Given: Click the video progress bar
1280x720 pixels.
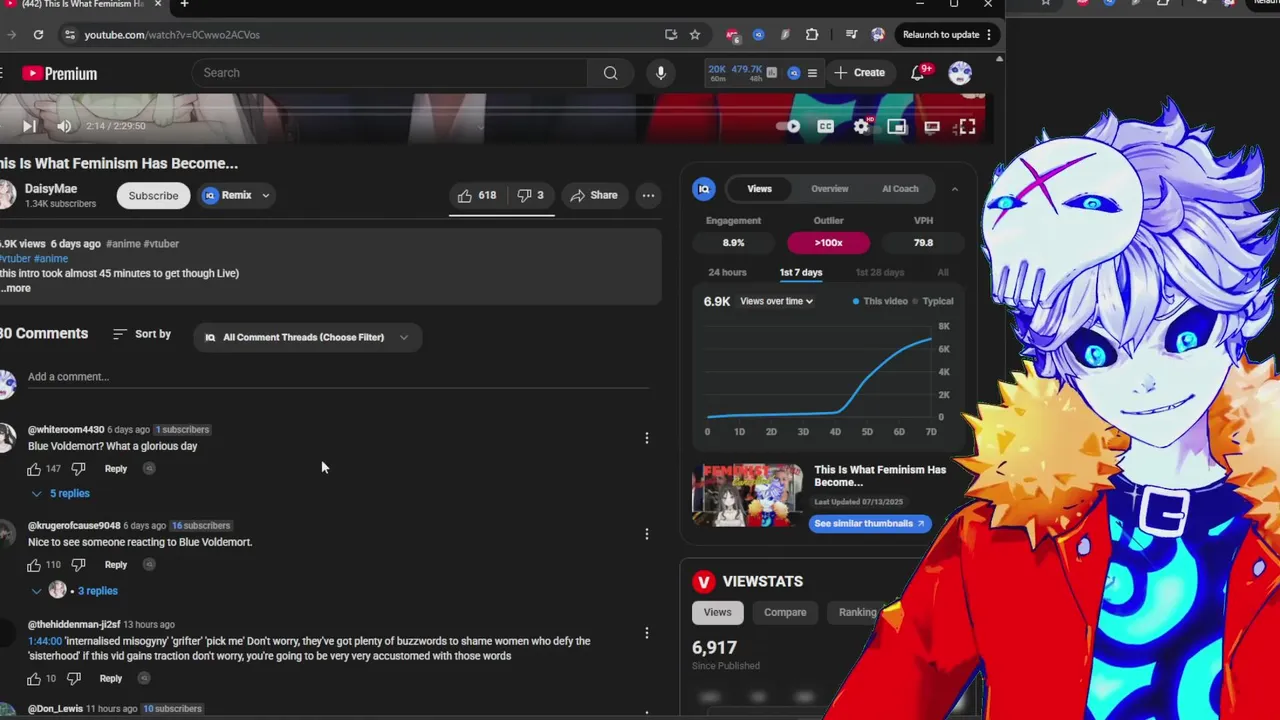Looking at the screenshot, I should [493, 106].
